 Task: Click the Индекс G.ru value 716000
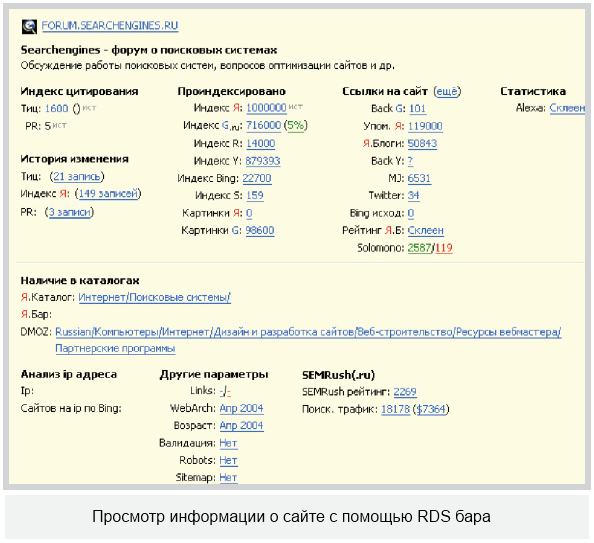pos(264,125)
